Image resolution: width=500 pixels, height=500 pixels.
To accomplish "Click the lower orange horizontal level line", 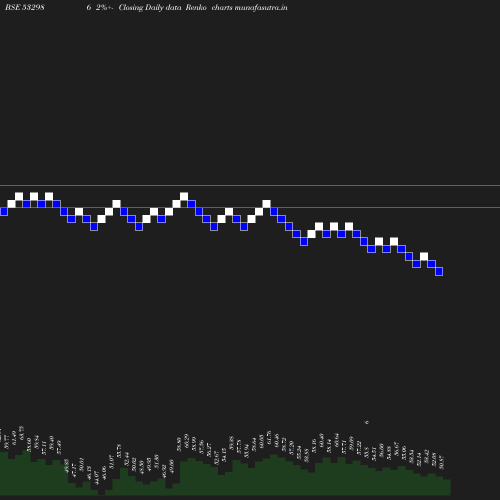I will 250,208.
